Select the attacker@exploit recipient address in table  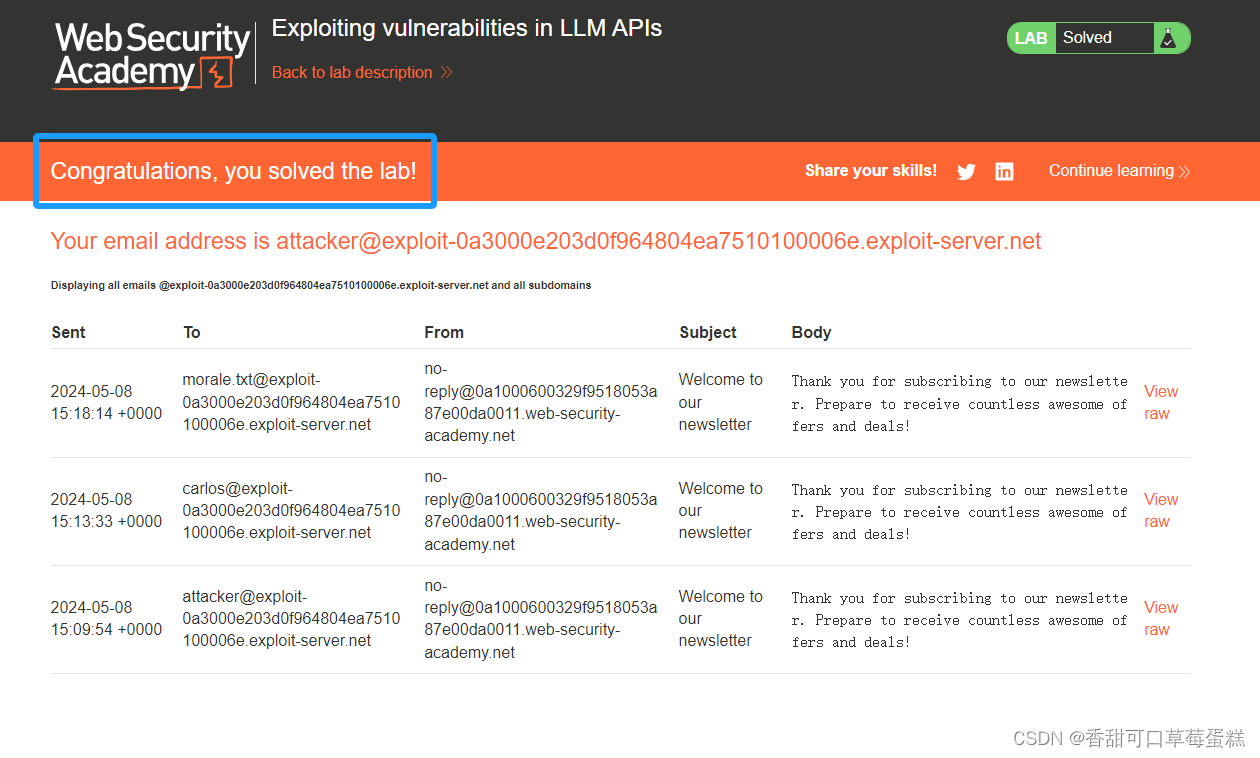click(291, 618)
